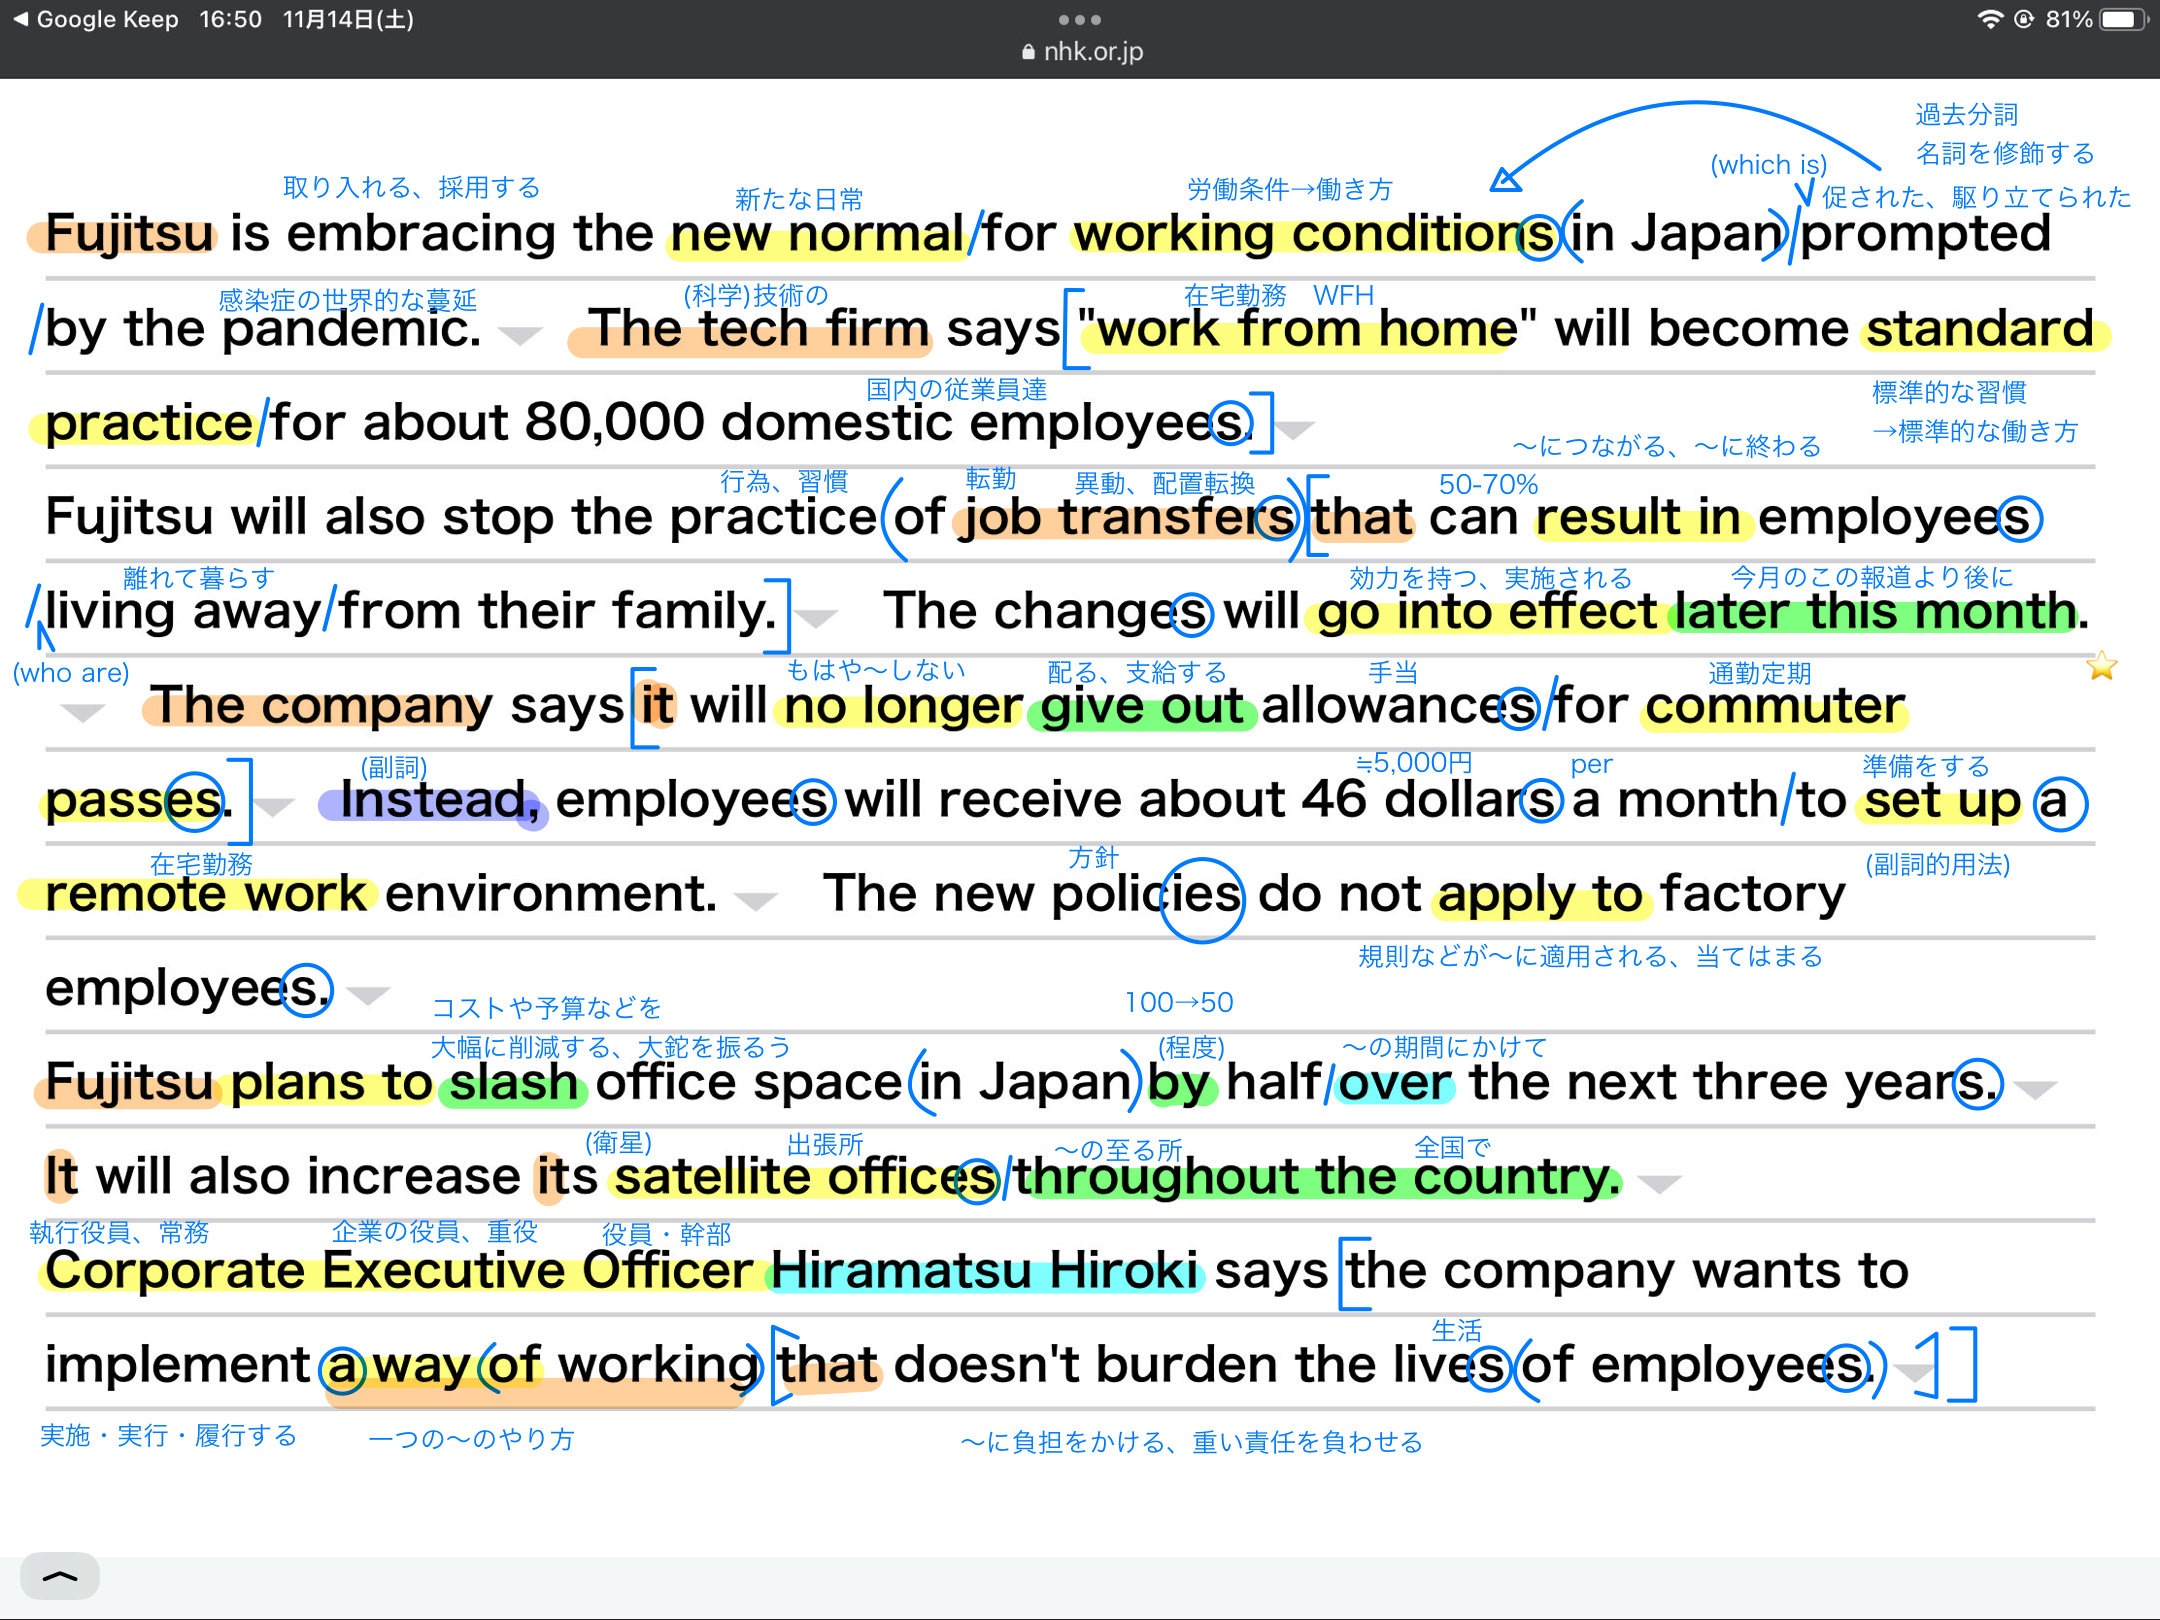Tap the Japanese note "在宅勤務 WFH"
This screenshot has width=2160, height=1620.
click(1279, 295)
